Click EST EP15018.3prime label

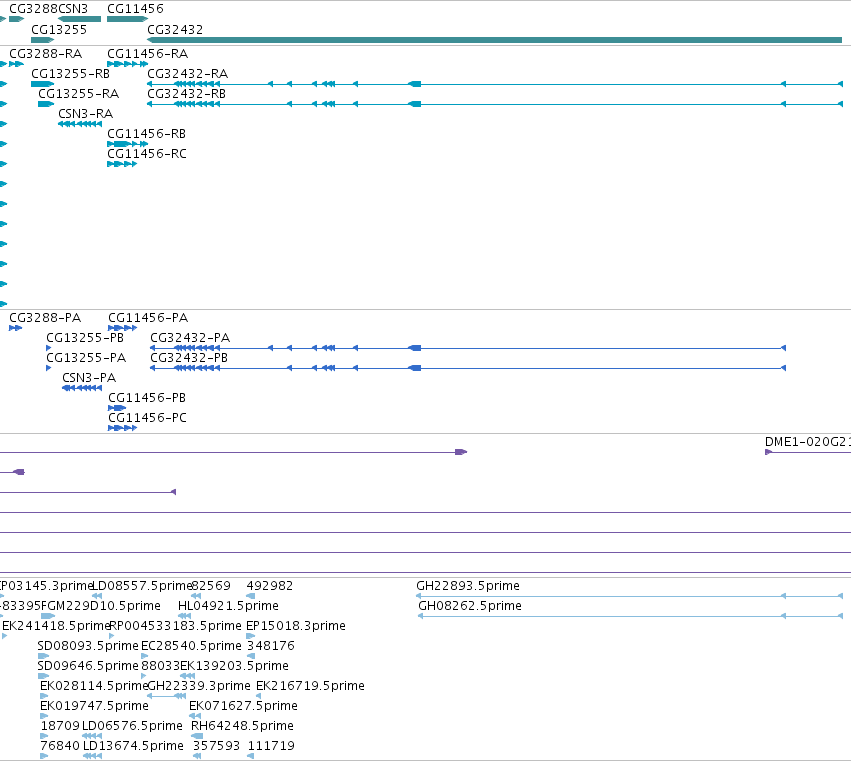tap(296, 626)
